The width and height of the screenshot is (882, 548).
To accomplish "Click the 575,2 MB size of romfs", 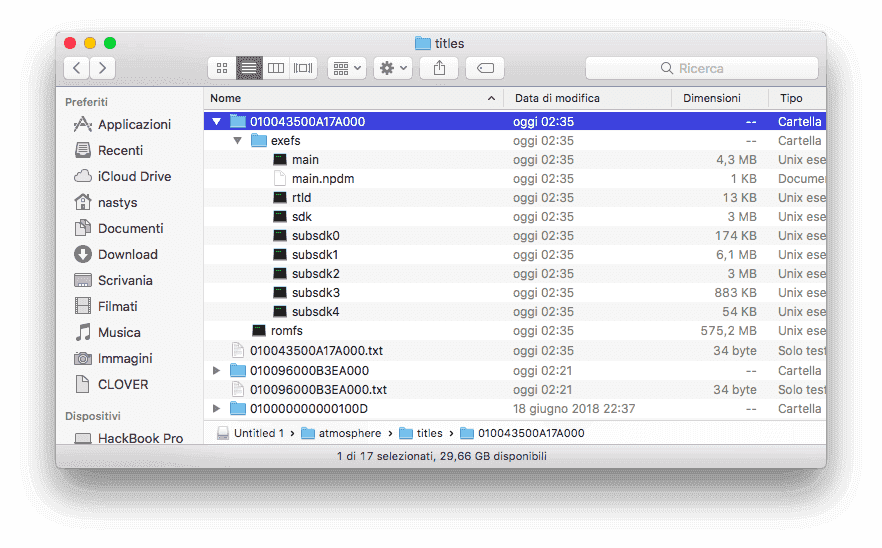I will tap(728, 331).
